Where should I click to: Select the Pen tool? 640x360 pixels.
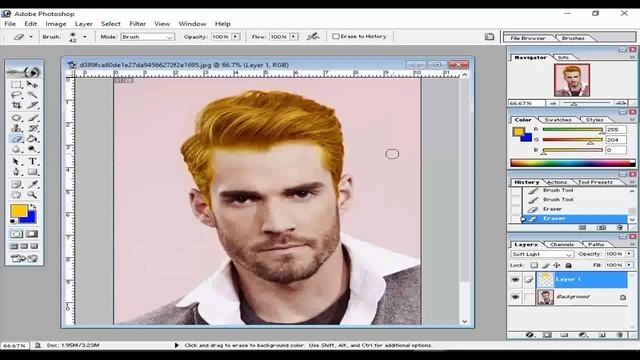point(16,172)
